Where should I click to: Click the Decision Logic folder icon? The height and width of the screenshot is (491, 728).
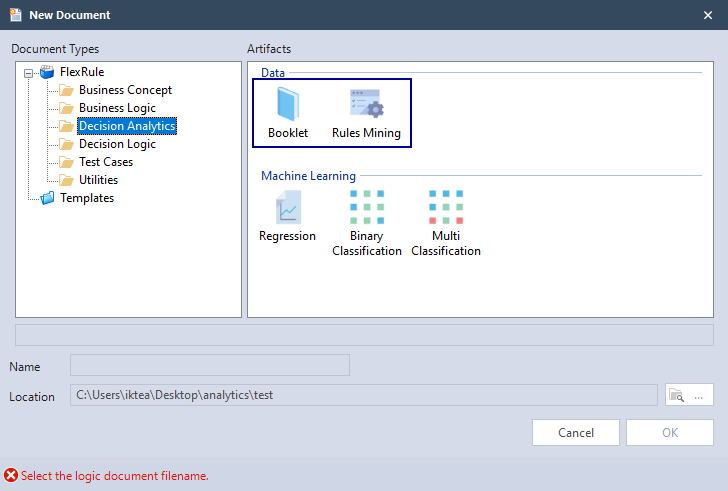pyautogui.click(x=66, y=144)
